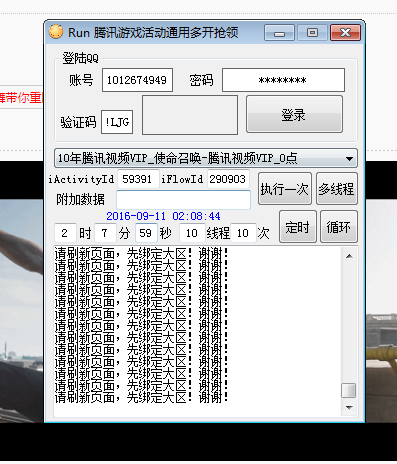Image resolution: width=397 pixels, height=464 pixels.
Task: Click the iFlowId field showing 290903
Action: click(228, 179)
